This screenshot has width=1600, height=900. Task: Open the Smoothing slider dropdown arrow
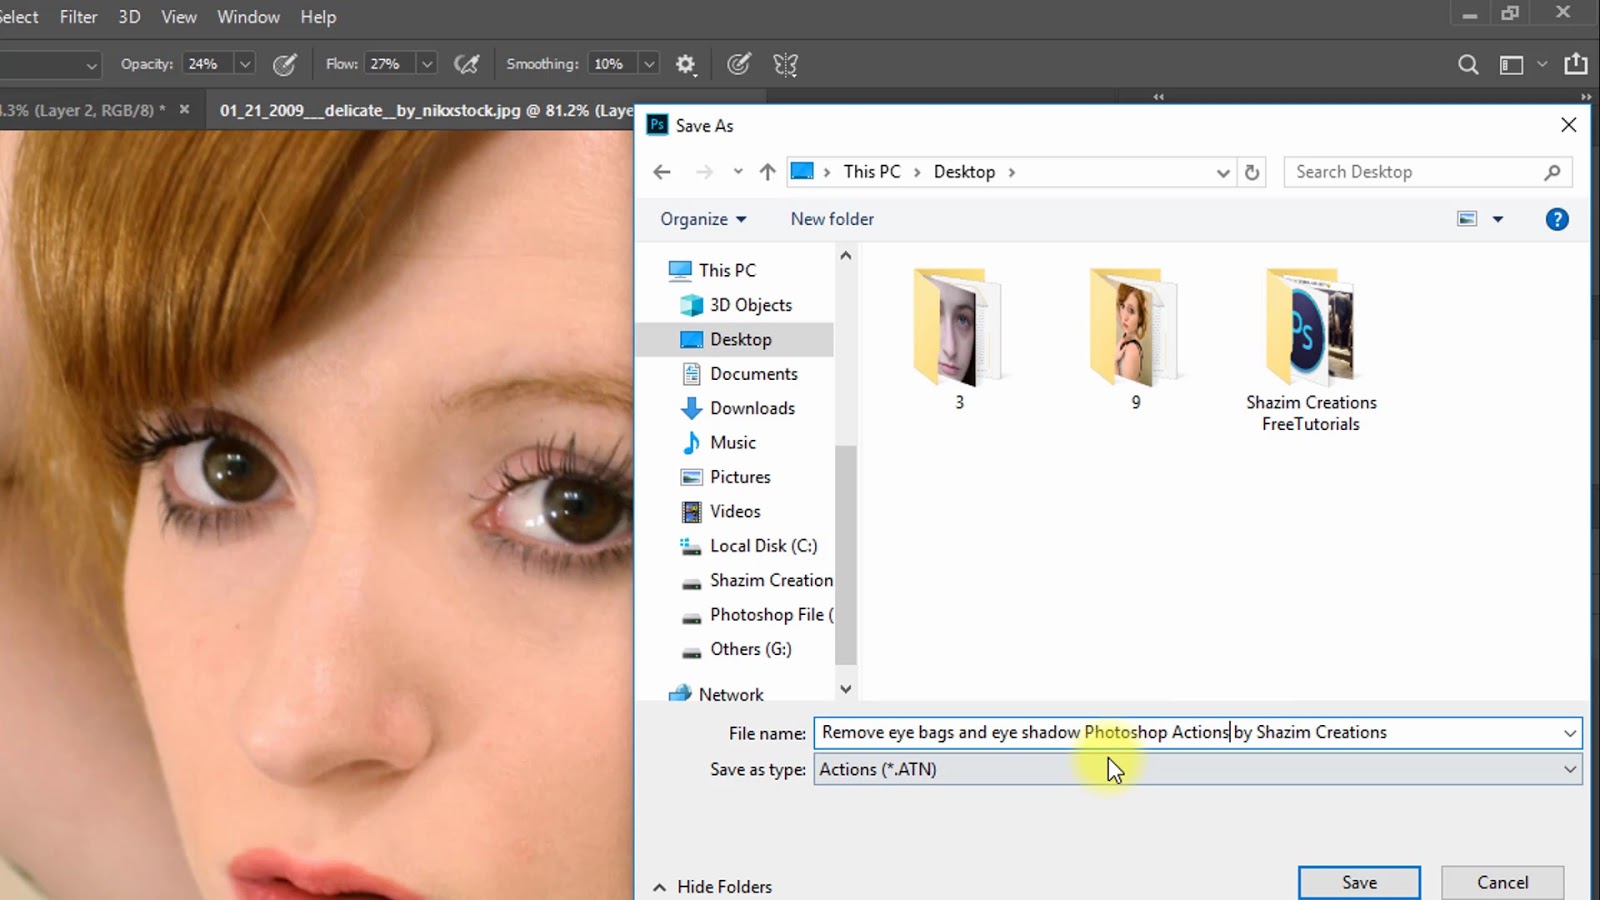click(x=649, y=64)
